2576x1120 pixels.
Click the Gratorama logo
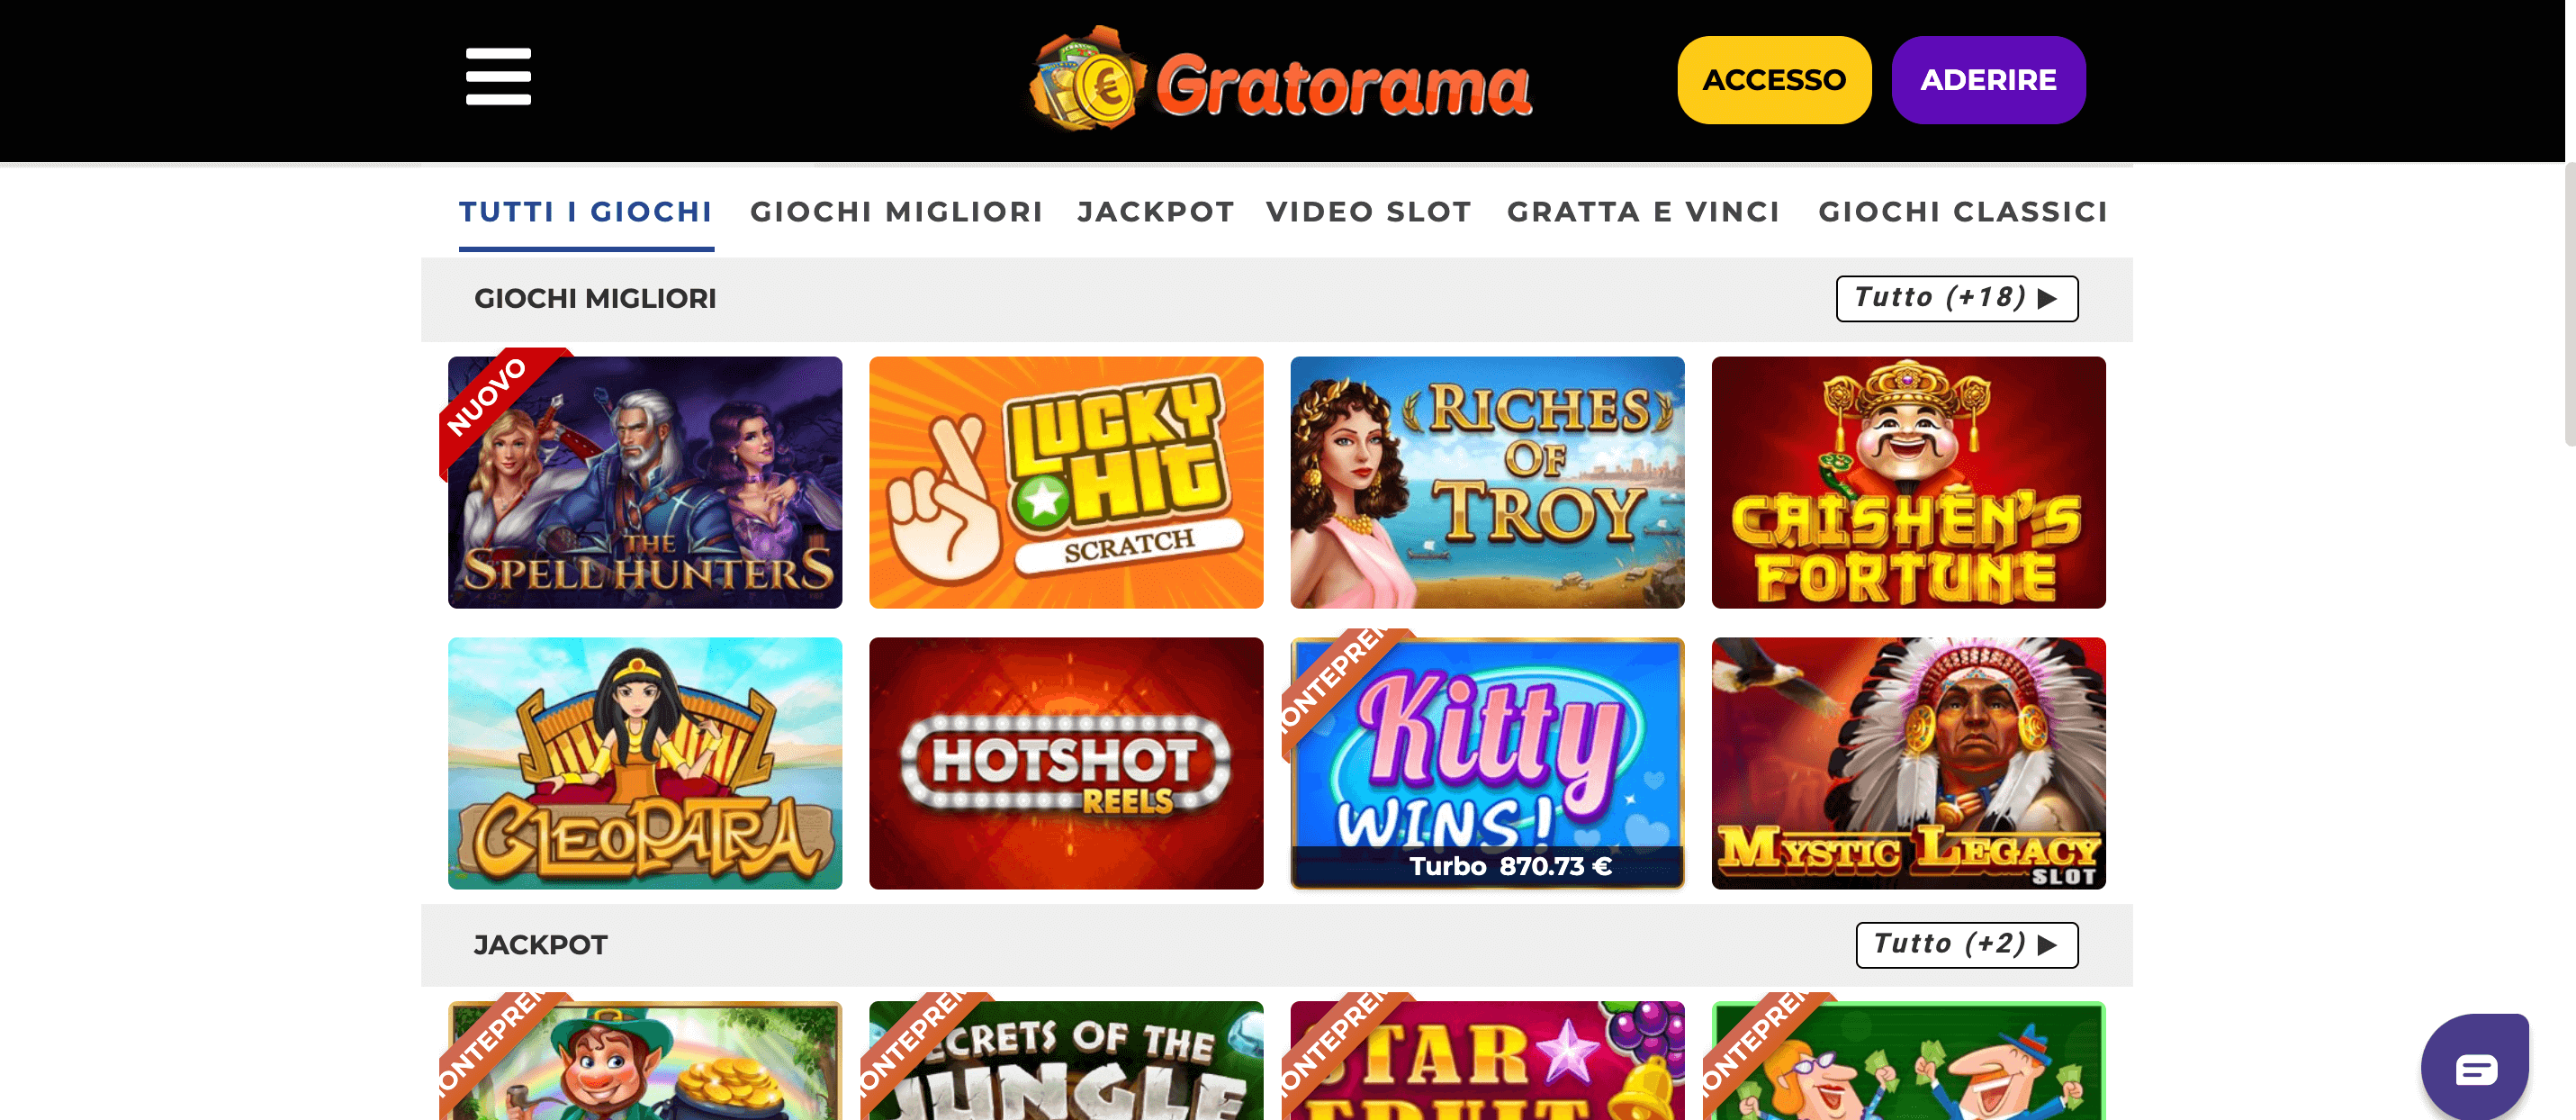pos(1280,81)
